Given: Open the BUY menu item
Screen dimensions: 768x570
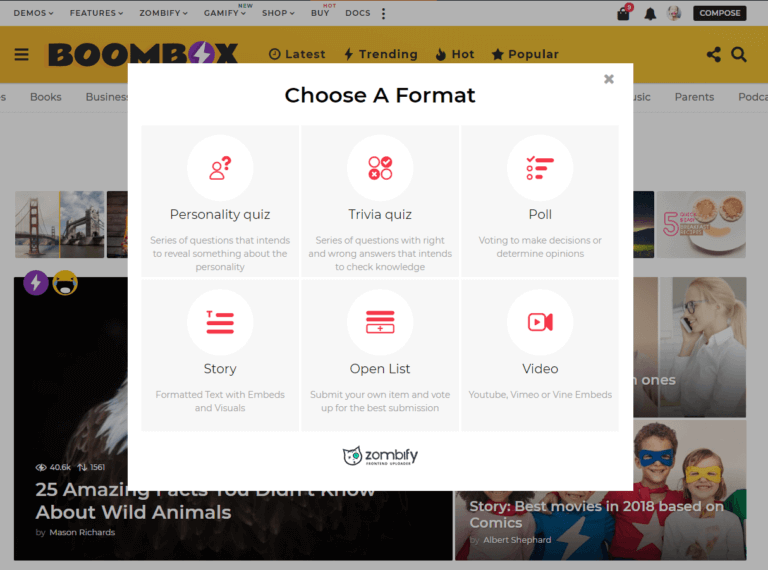Looking at the screenshot, I should point(320,13).
